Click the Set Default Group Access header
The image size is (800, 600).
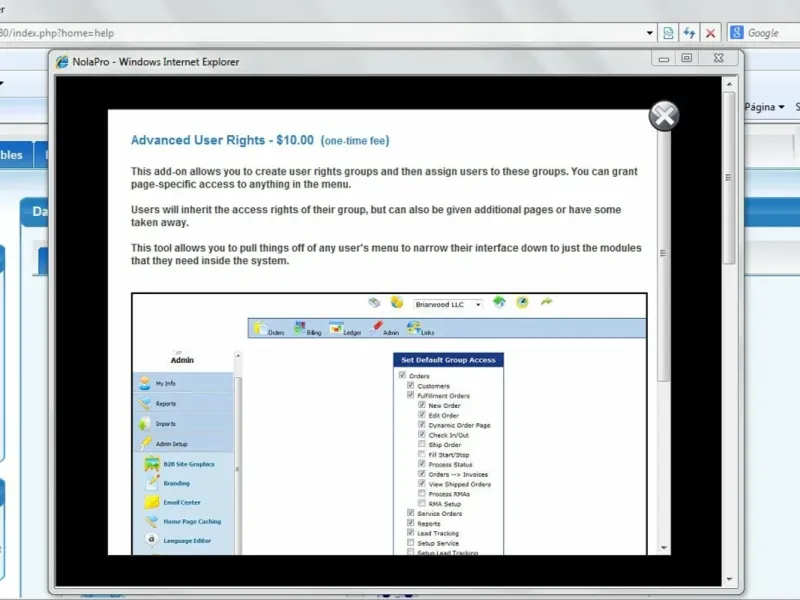point(448,360)
